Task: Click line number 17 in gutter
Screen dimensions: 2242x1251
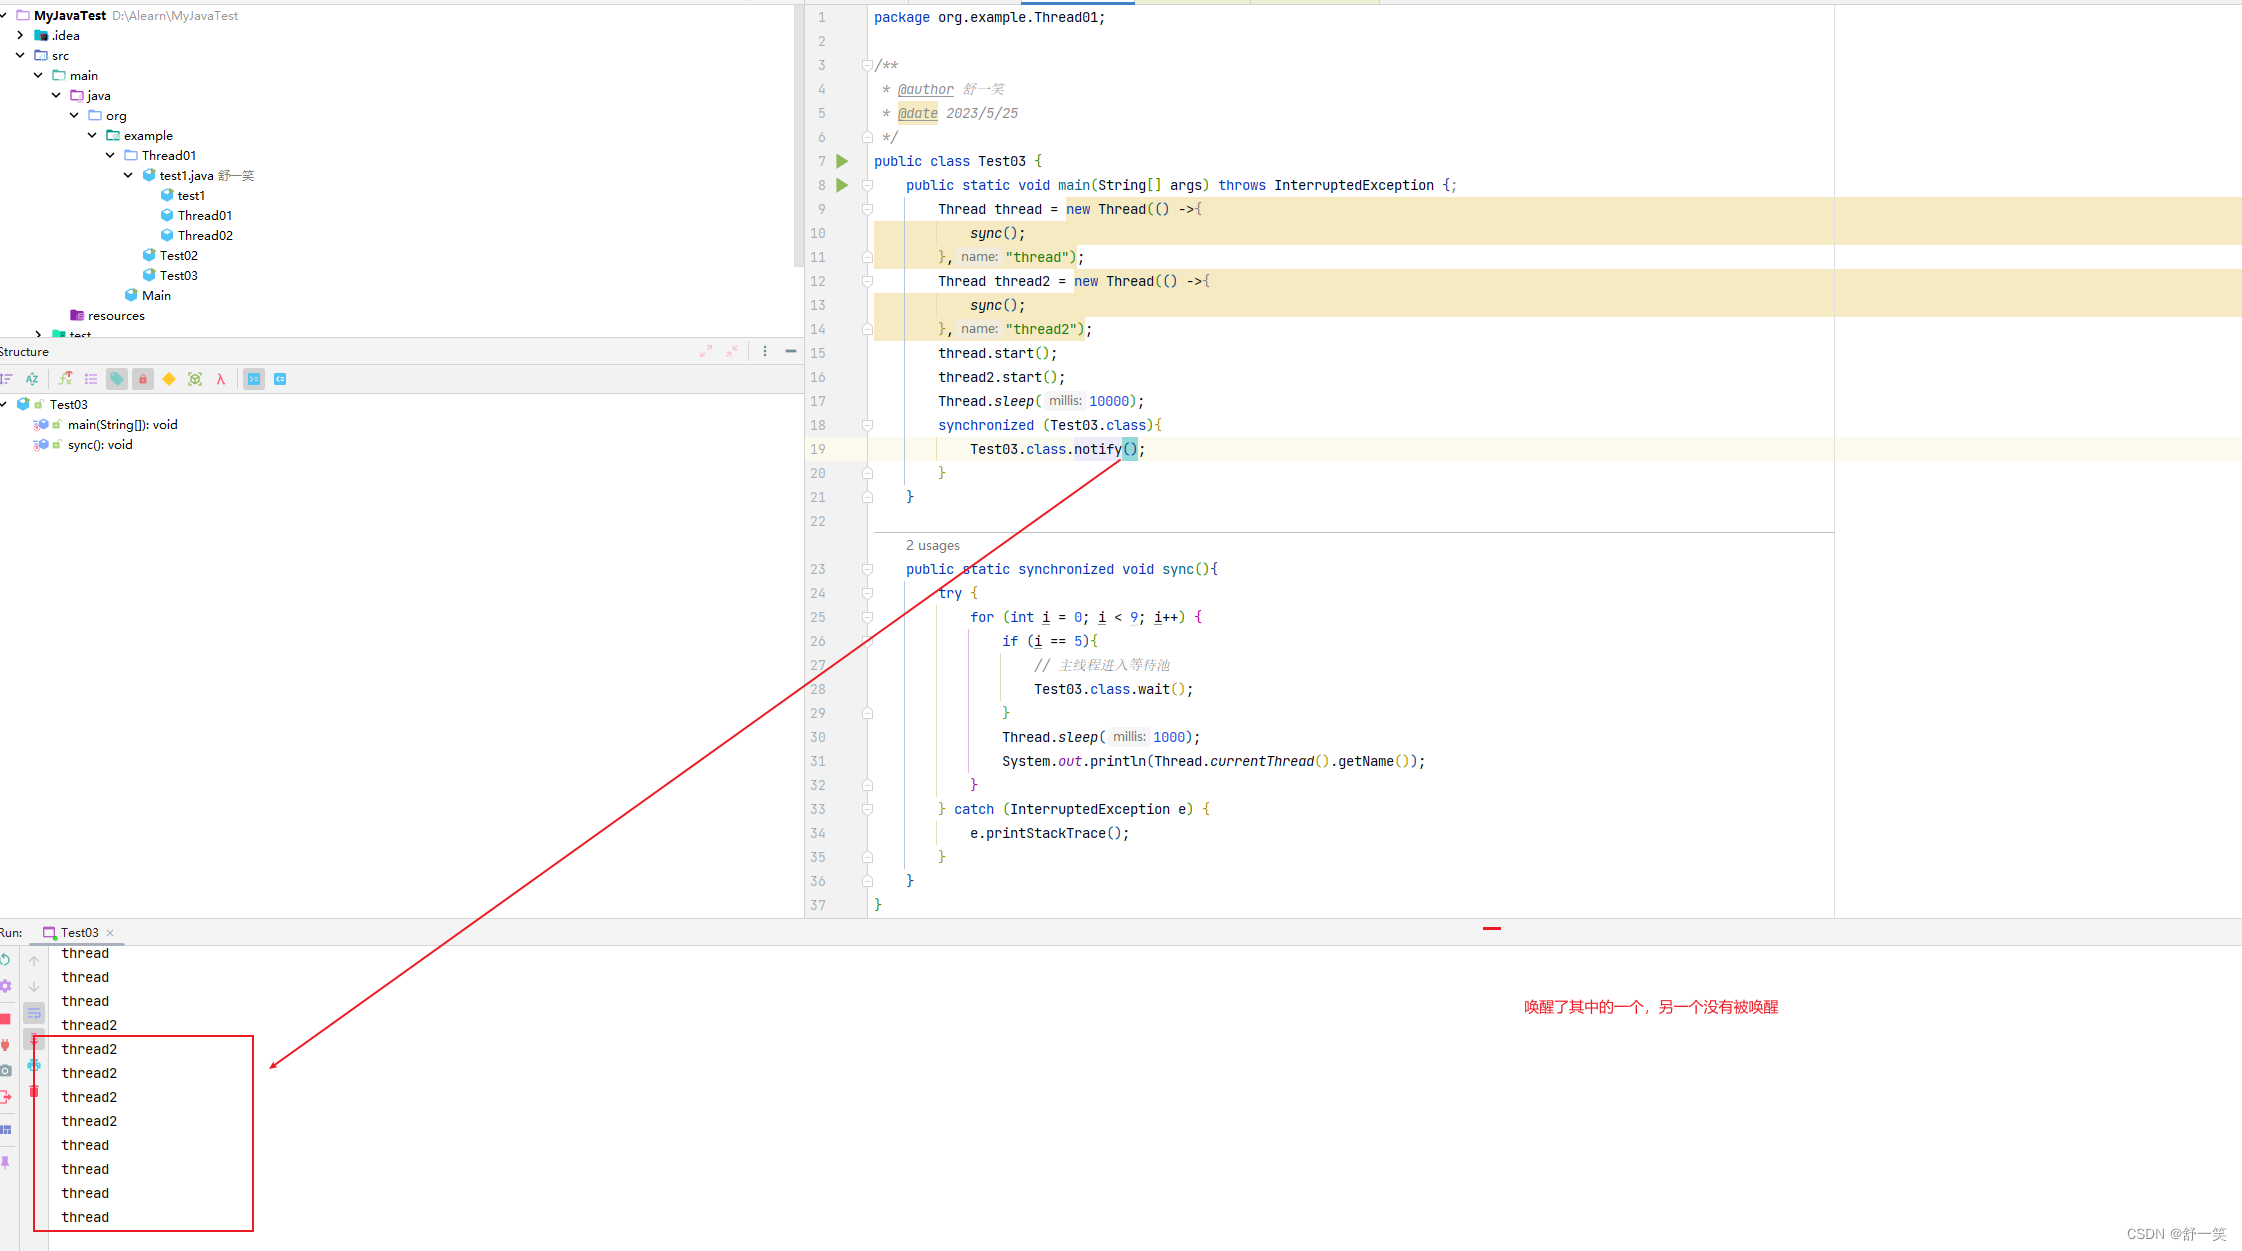Action: pyautogui.click(x=818, y=401)
